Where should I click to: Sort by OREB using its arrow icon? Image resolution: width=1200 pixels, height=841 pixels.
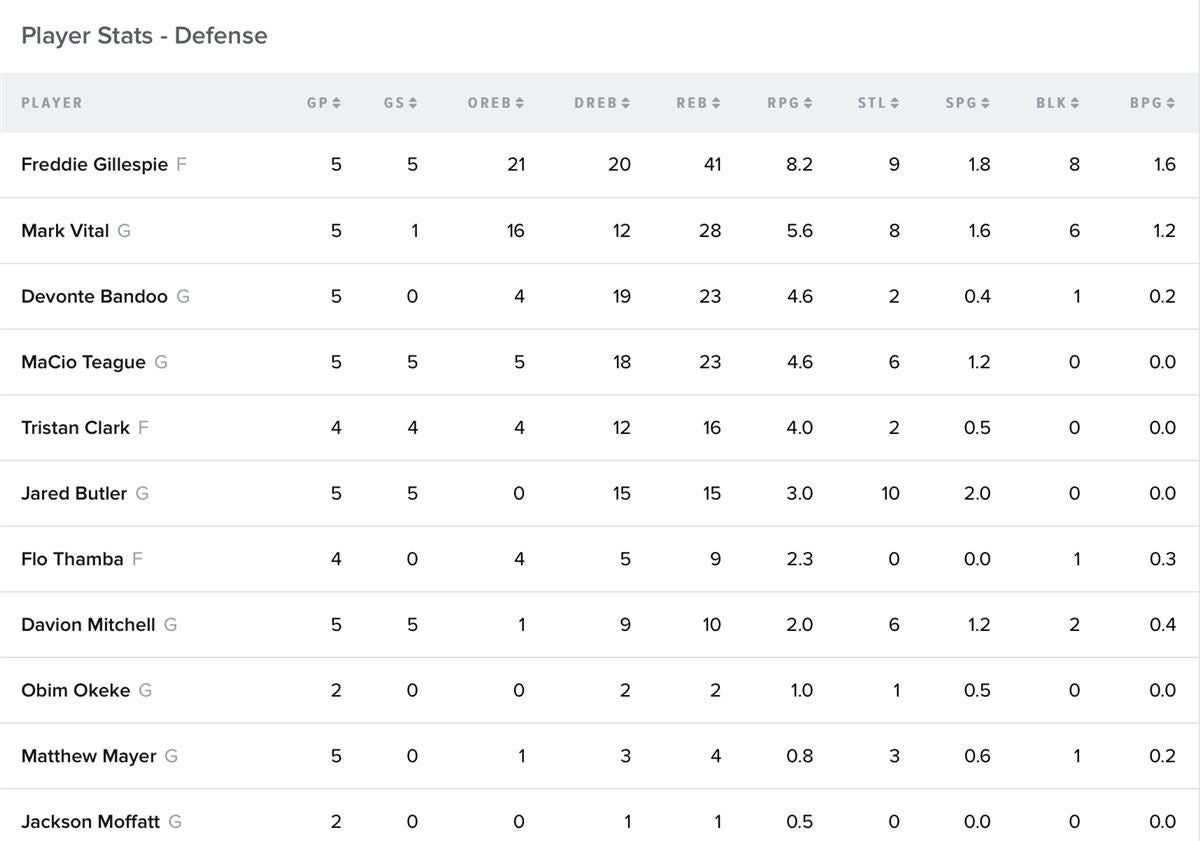[x=520, y=103]
